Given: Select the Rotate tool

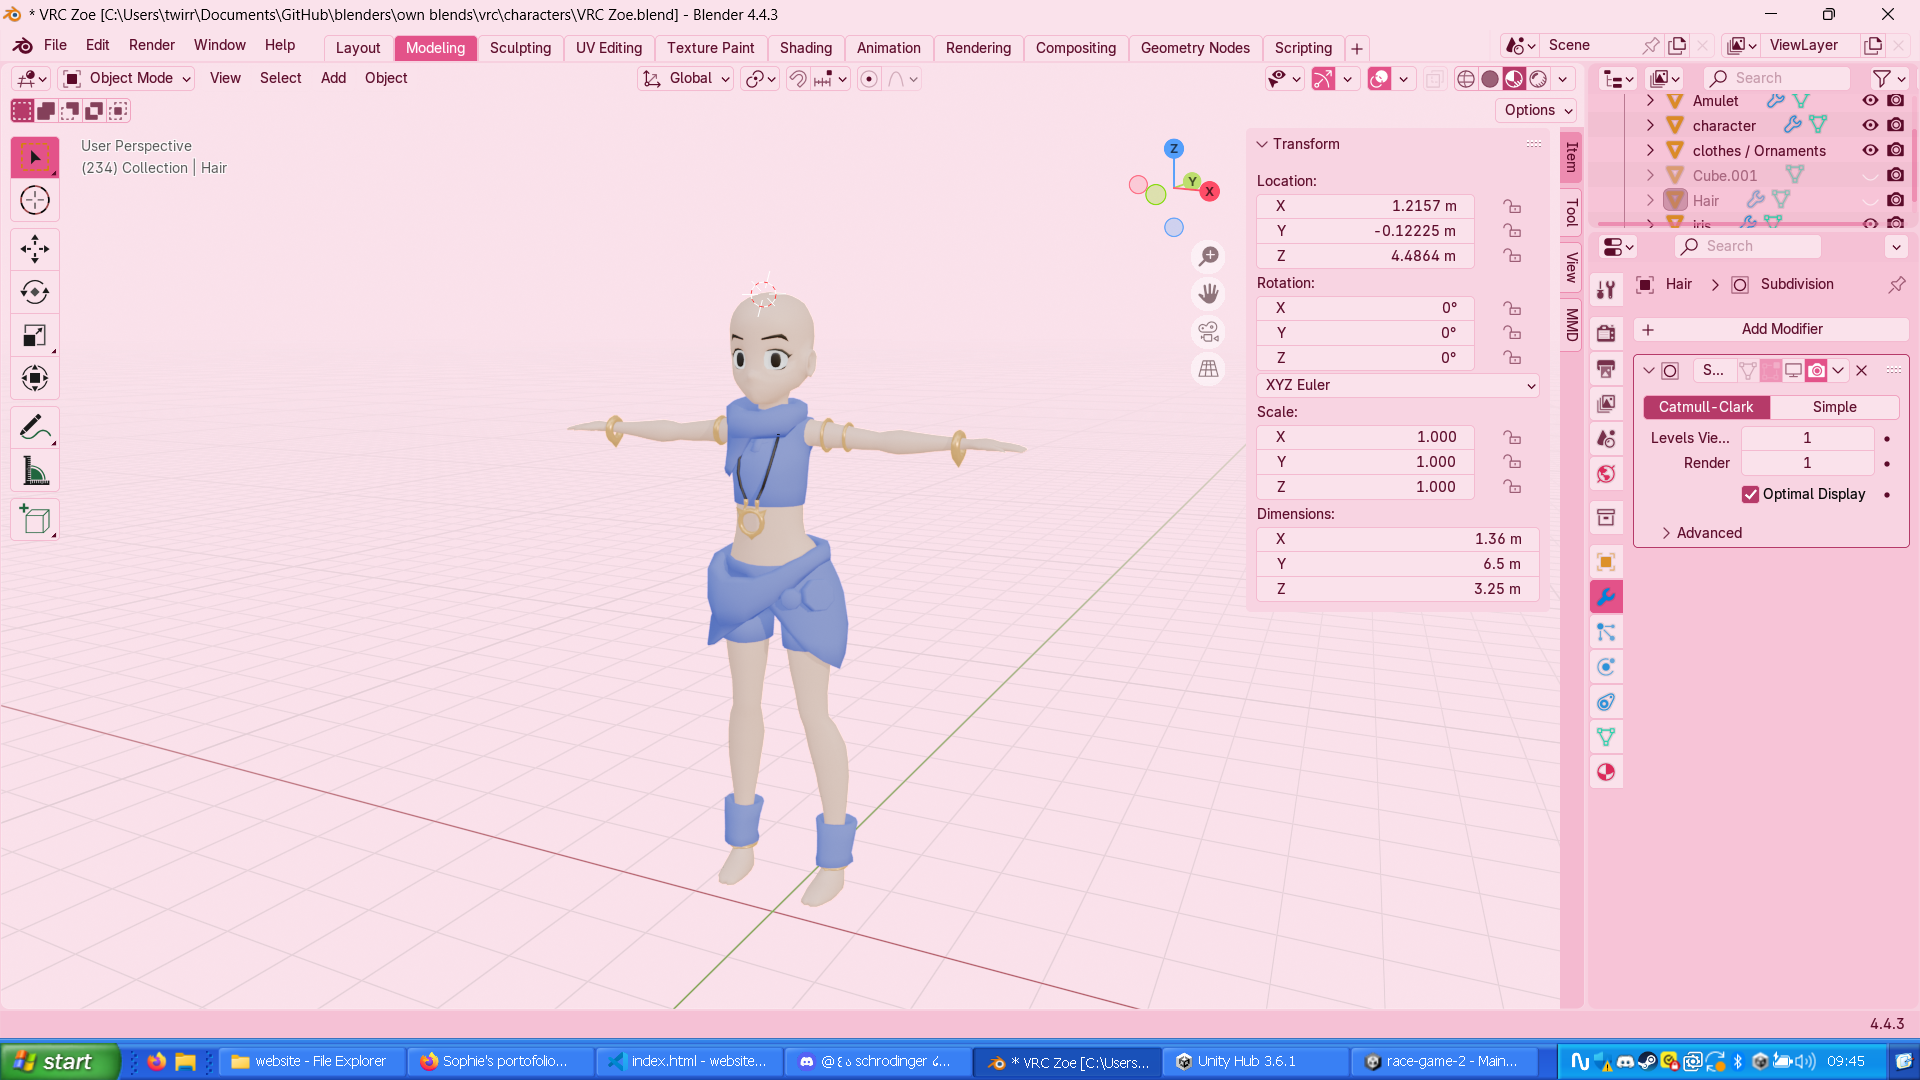Looking at the screenshot, I should [35, 292].
